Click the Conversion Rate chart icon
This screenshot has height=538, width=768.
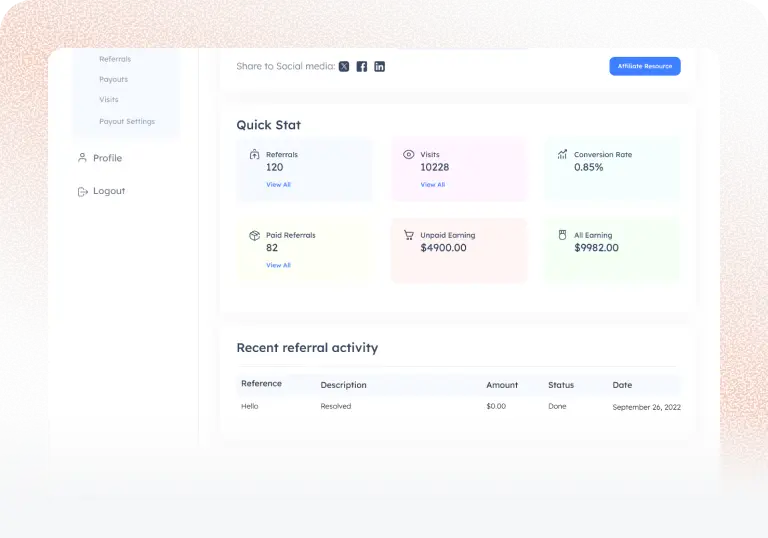pos(562,154)
